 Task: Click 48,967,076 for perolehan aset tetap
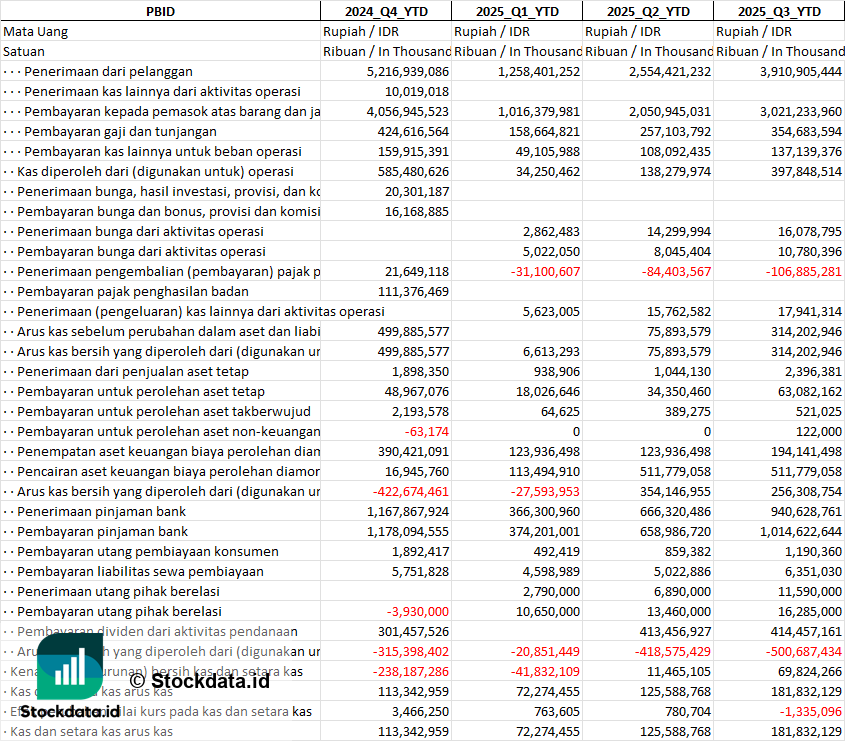click(x=417, y=391)
